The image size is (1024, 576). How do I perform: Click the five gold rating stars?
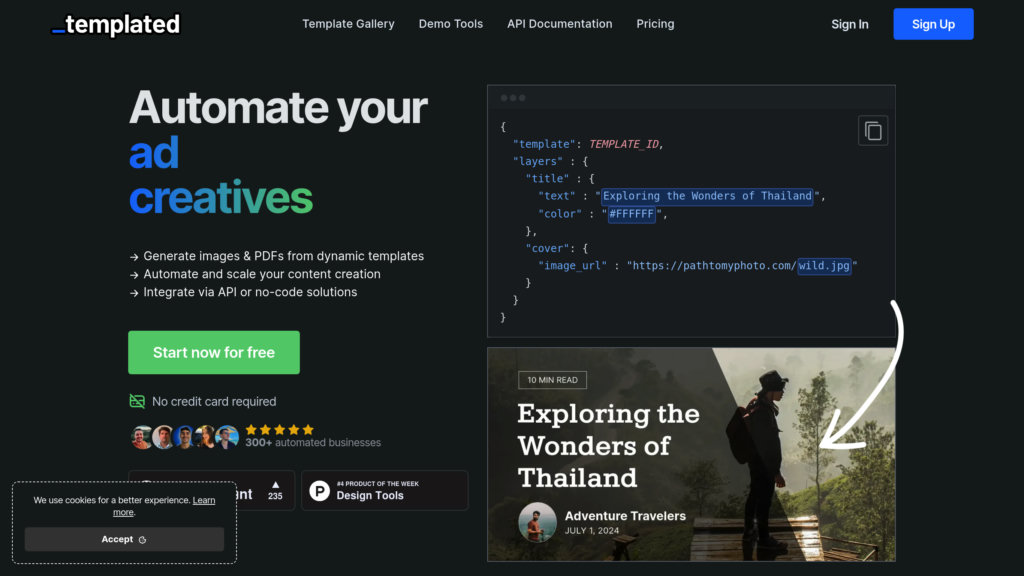(x=280, y=429)
